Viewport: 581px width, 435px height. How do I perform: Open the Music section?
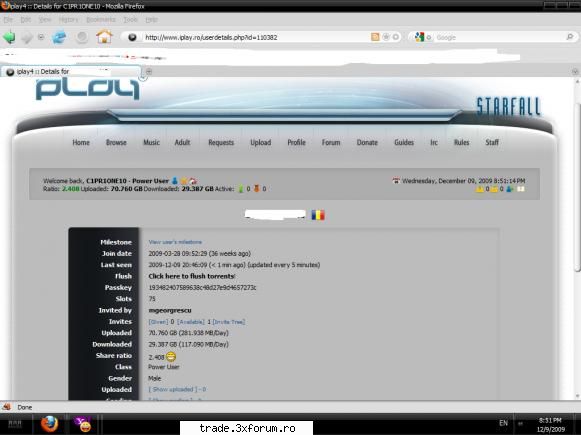(152, 142)
